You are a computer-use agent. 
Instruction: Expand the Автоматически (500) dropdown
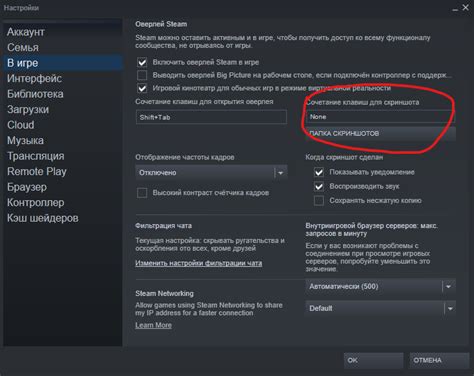click(380, 287)
